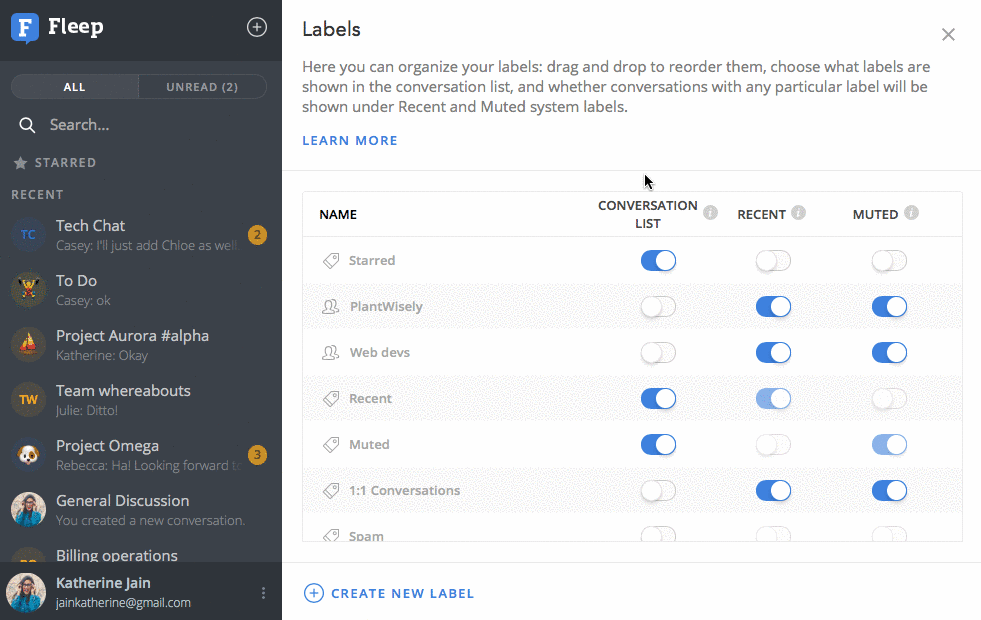The image size is (981, 620).
Task: Enable Recent column for Starred label
Action: (773, 260)
